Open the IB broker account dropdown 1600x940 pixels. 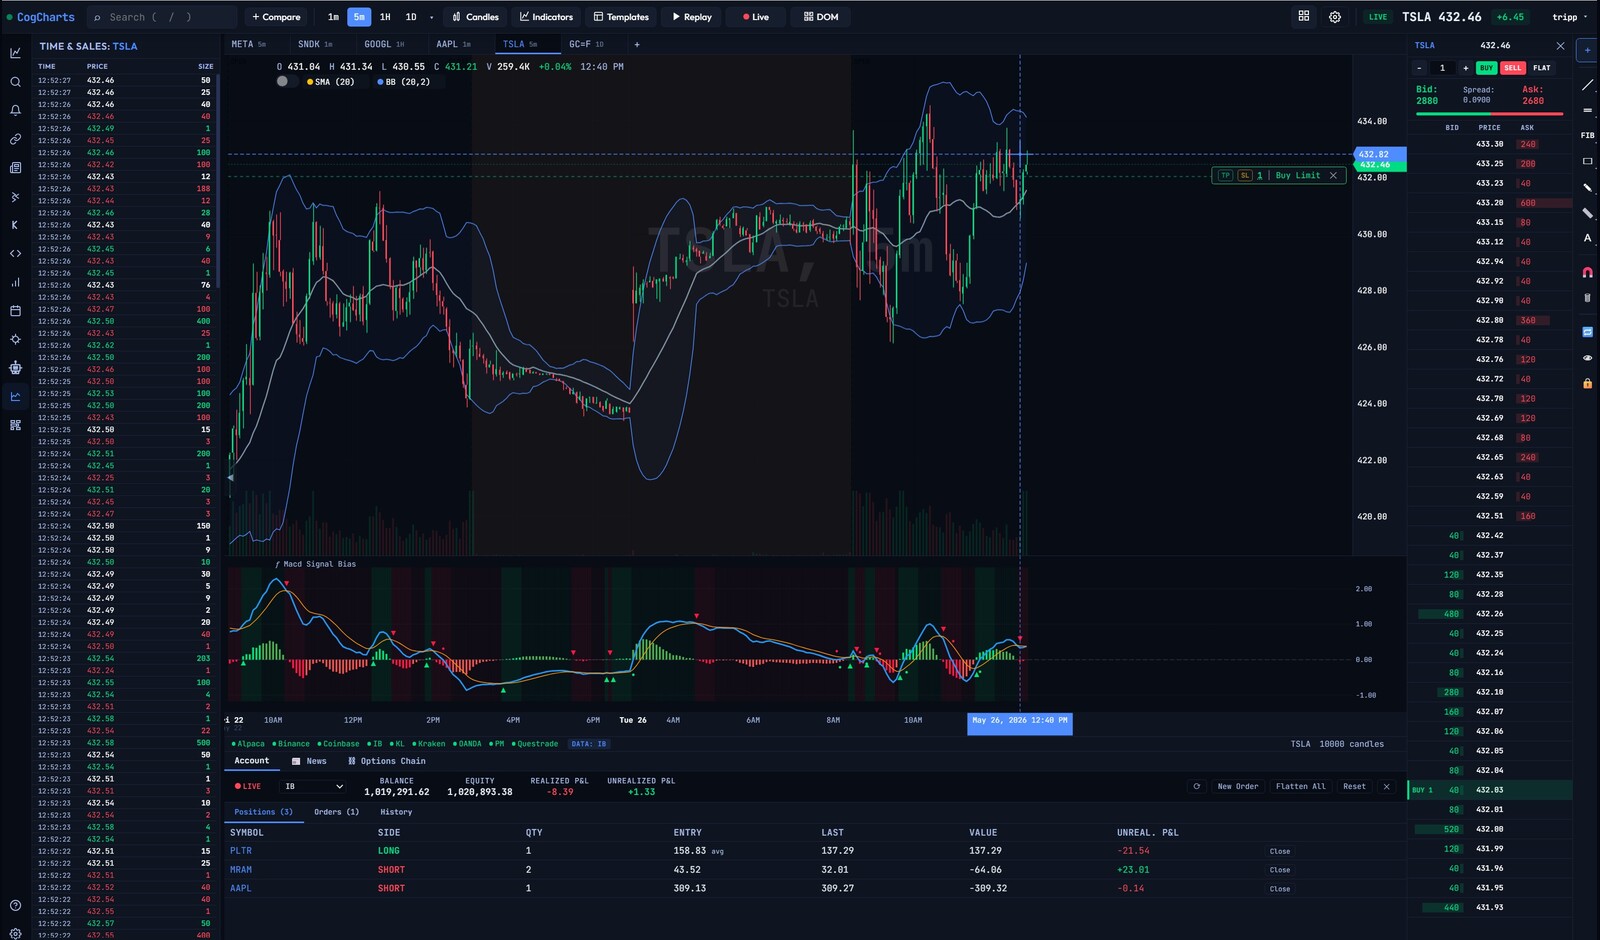click(314, 787)
